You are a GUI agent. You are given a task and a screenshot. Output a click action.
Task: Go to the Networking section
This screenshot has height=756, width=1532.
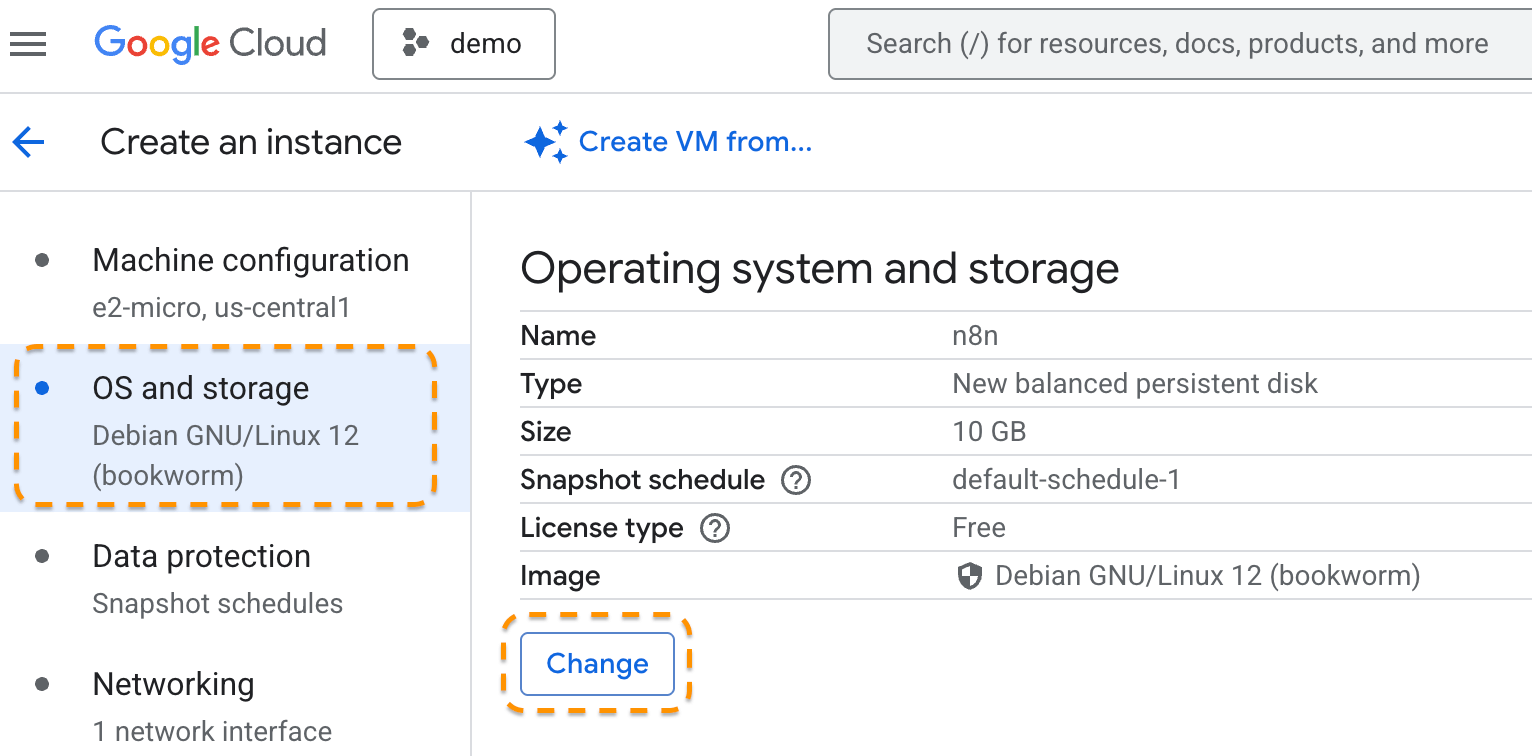click(x=173, y=685)
